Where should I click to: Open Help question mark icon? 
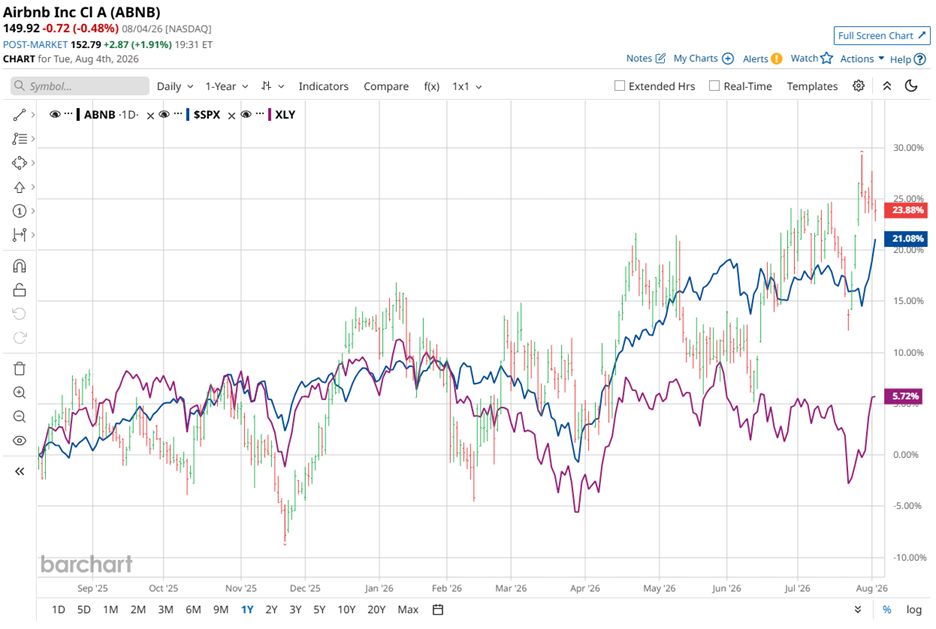pos(920,59)
